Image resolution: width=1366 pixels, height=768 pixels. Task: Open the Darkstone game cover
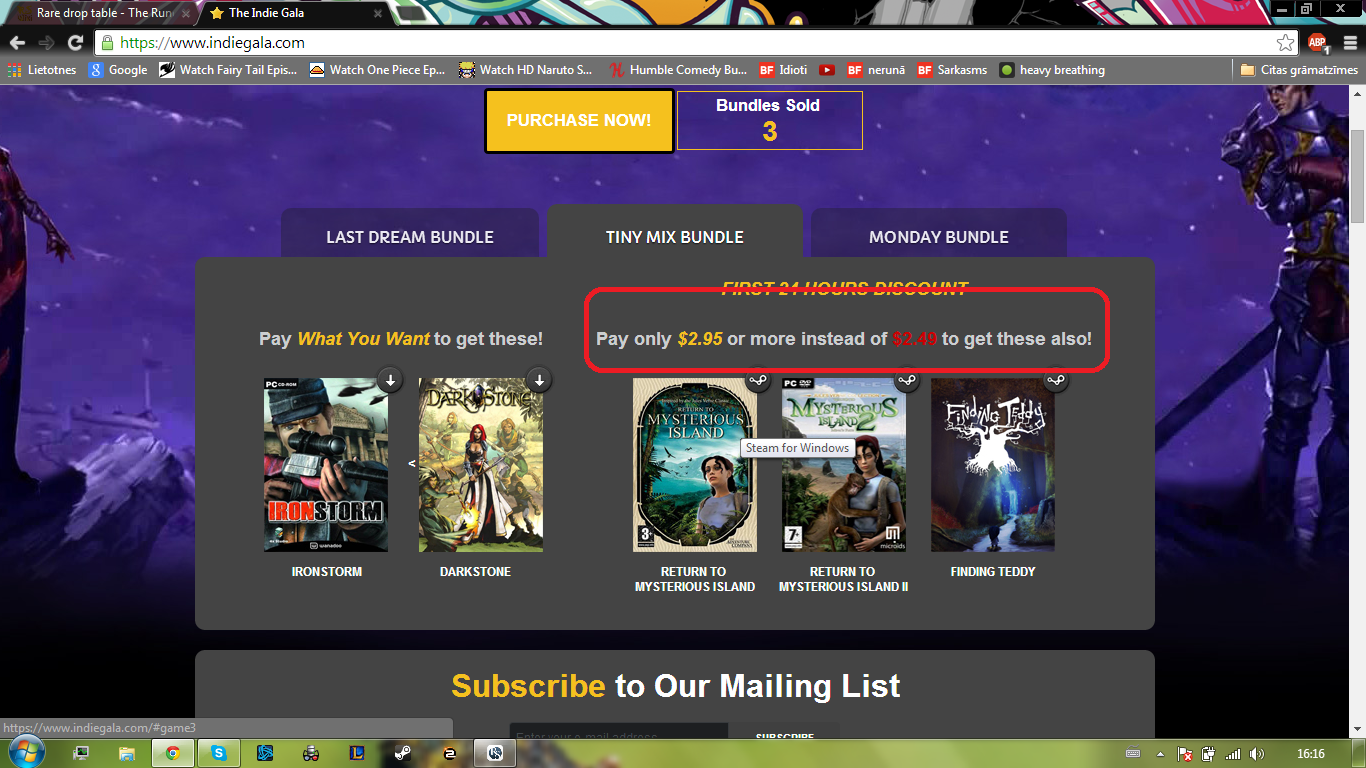pos(481,465)
